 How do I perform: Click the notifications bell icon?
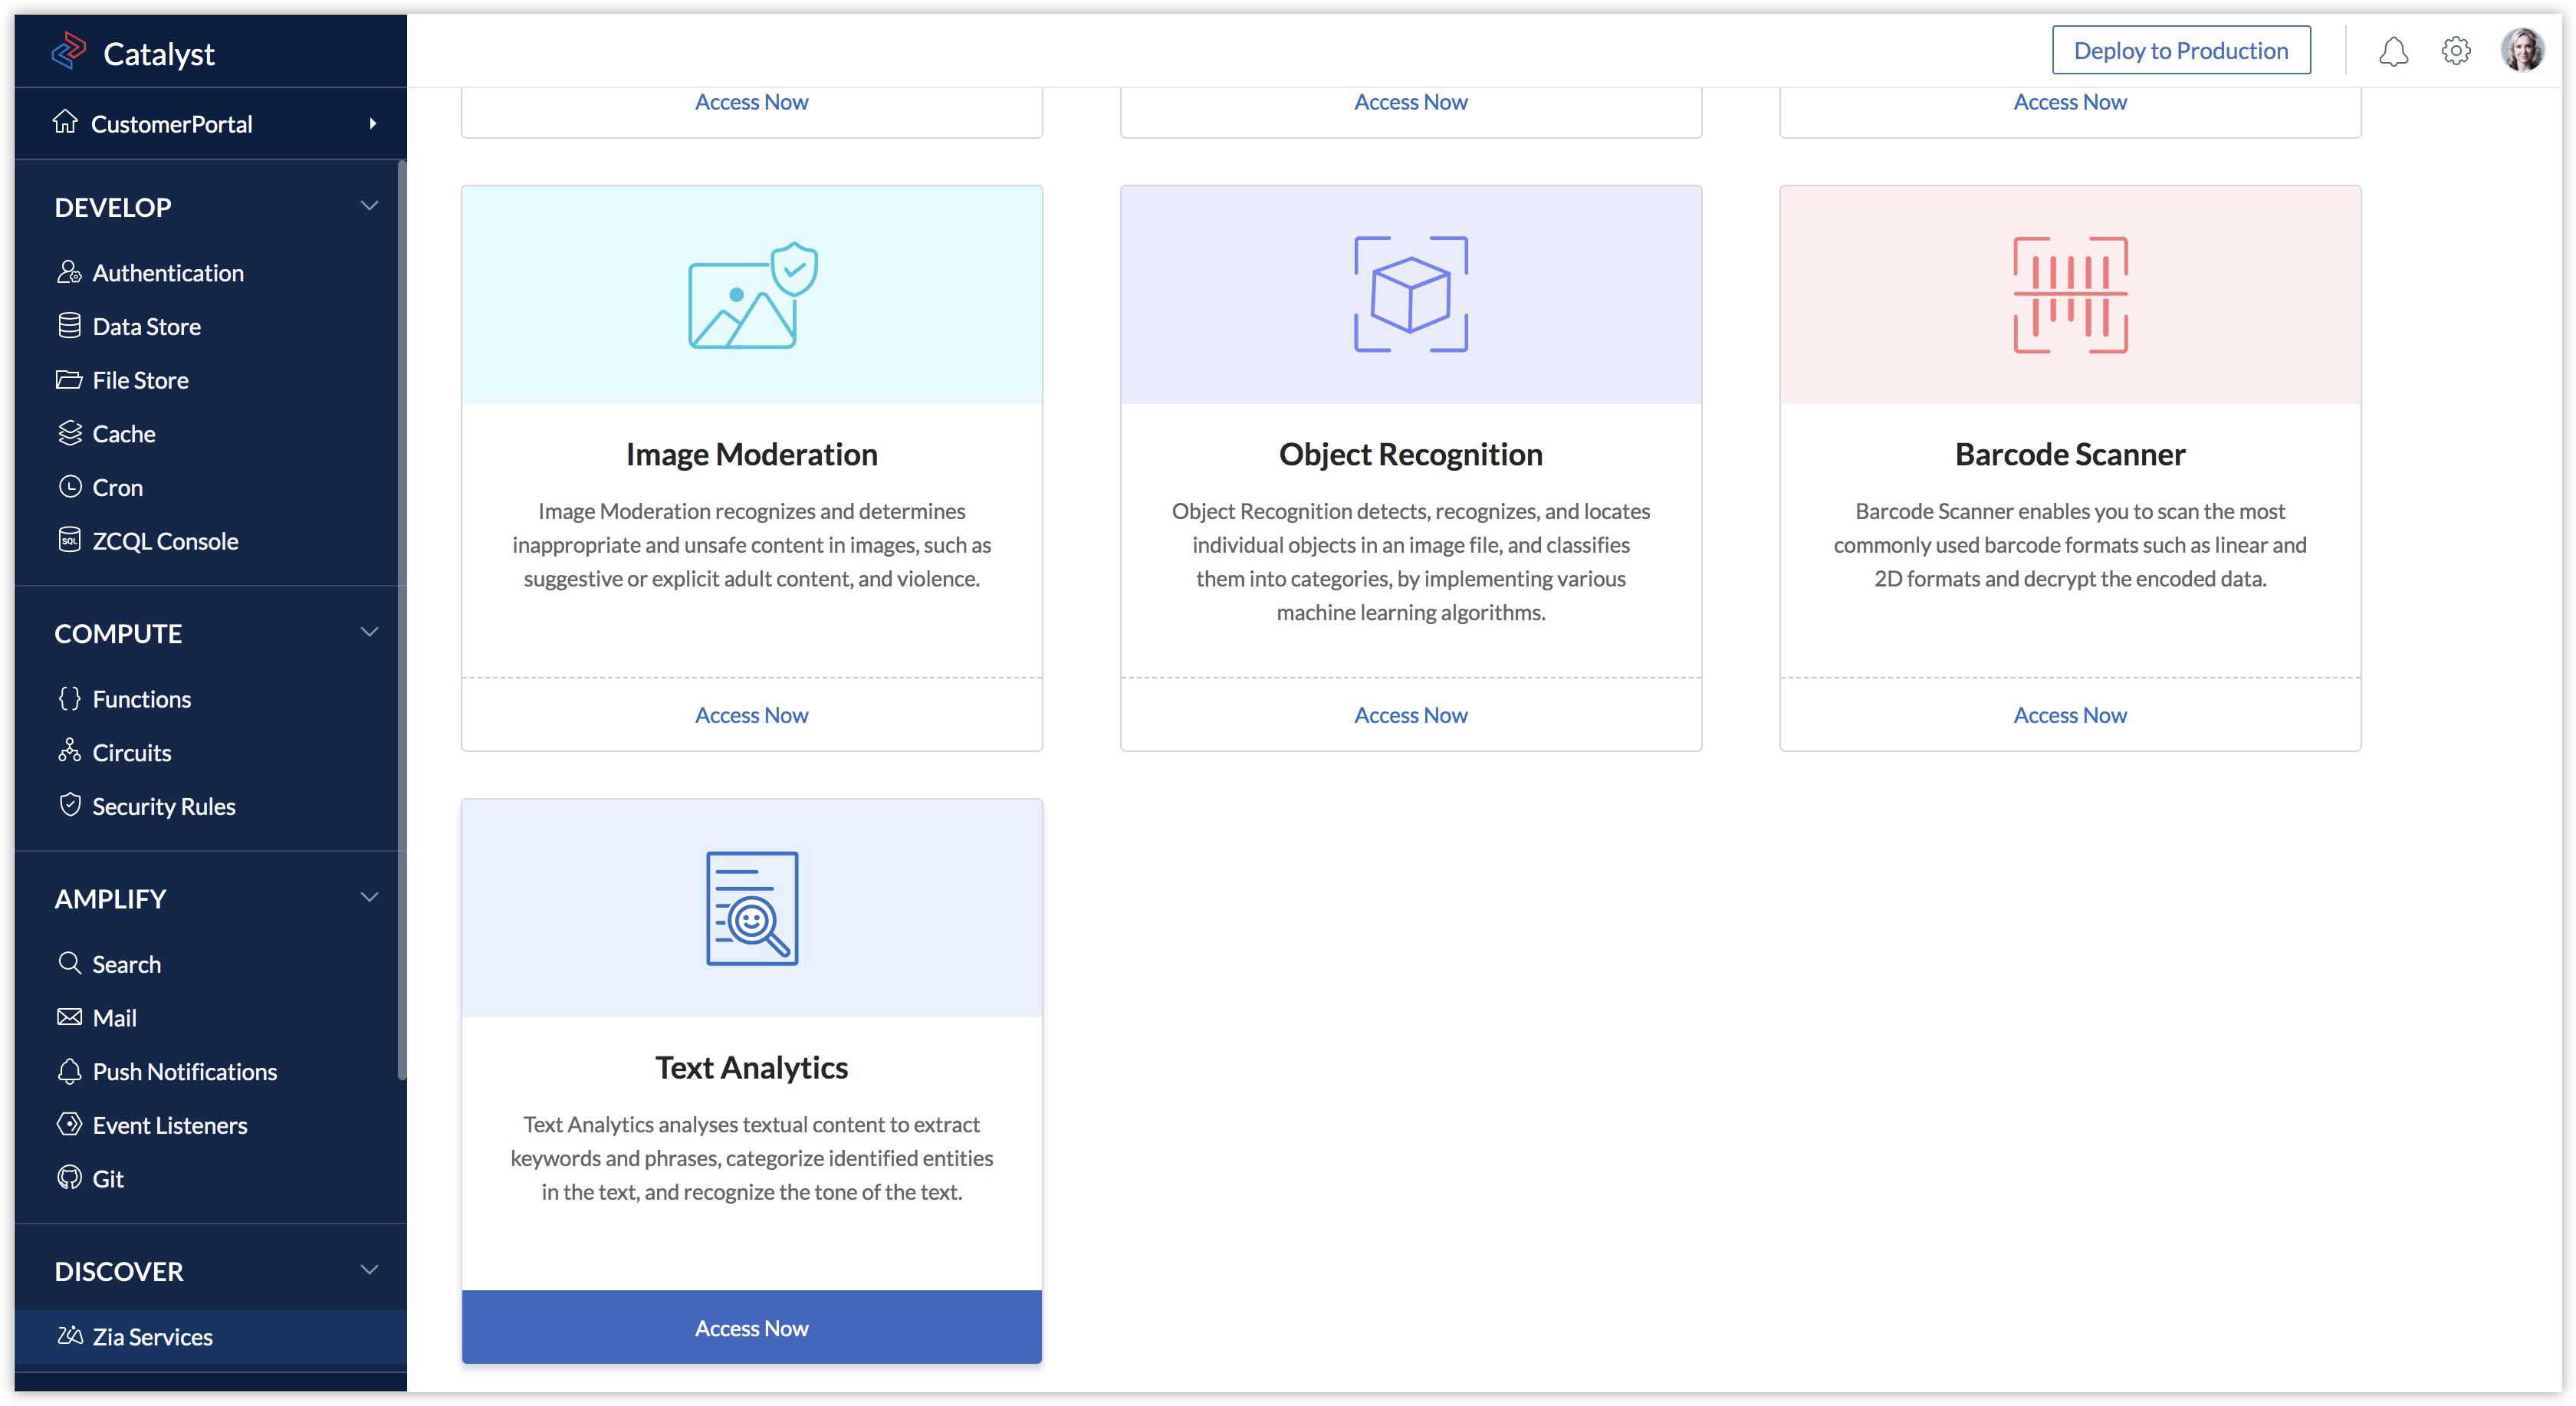point(2392,51)
